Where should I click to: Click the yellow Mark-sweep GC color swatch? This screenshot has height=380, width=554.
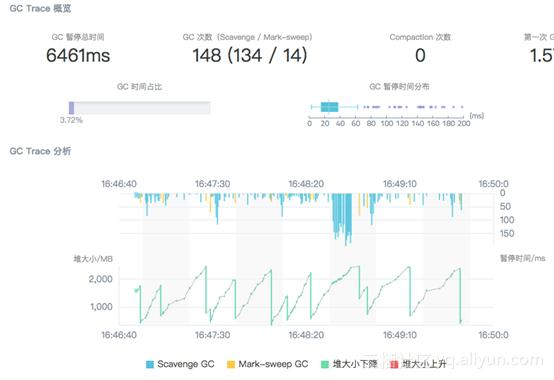(x=231, y=364)
